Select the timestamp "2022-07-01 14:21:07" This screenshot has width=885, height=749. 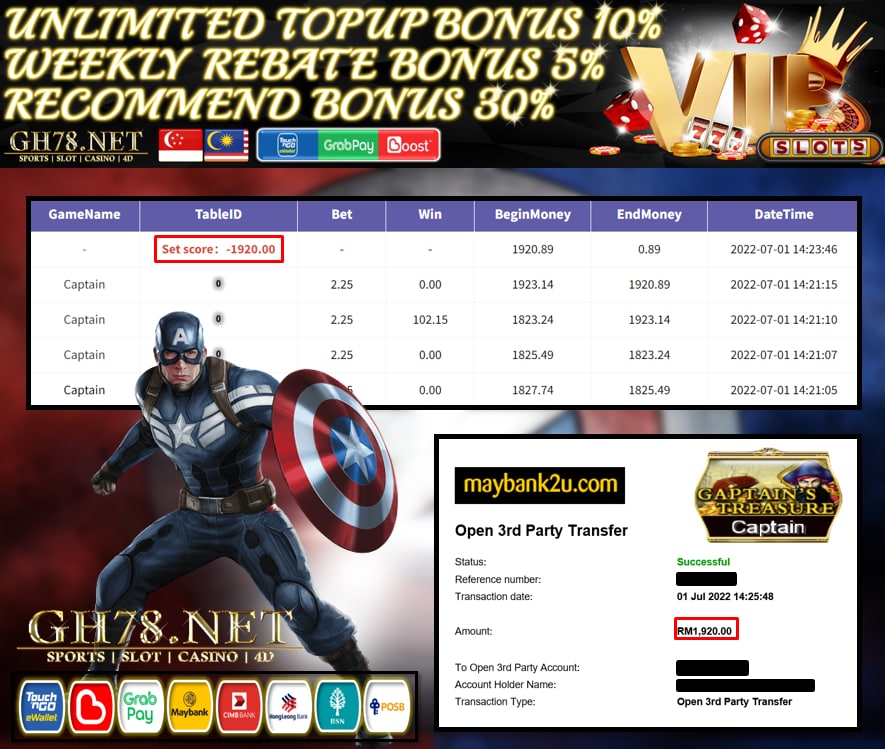tap(783, 355)
